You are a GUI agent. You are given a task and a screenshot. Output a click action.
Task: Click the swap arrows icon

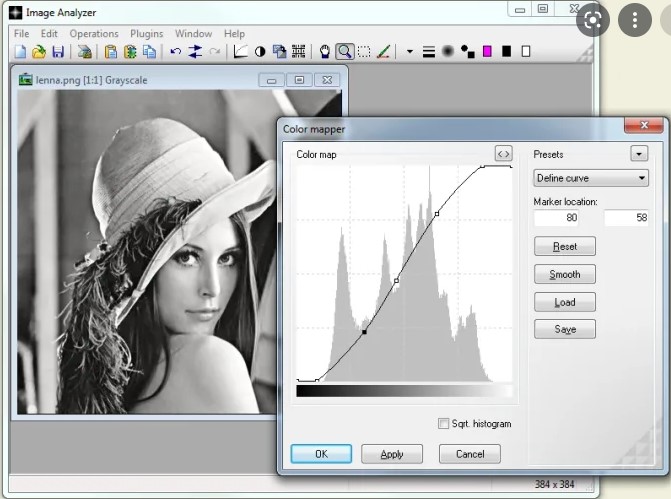tap(195, 52)
